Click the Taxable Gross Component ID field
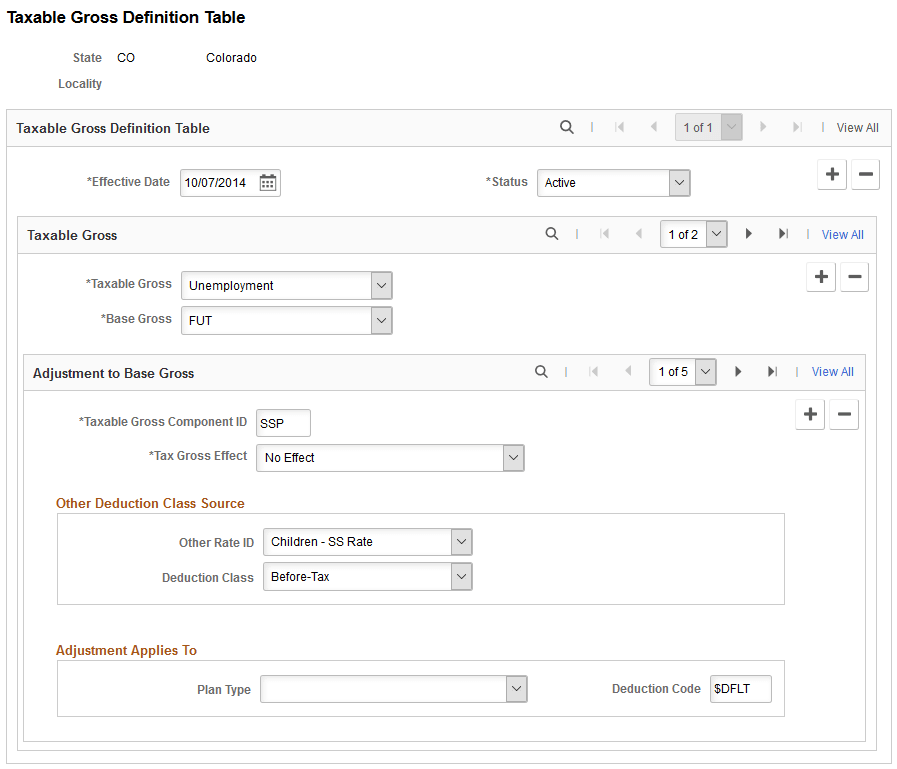This screenshot has width=897, height=769. click(x=283, y=423)
